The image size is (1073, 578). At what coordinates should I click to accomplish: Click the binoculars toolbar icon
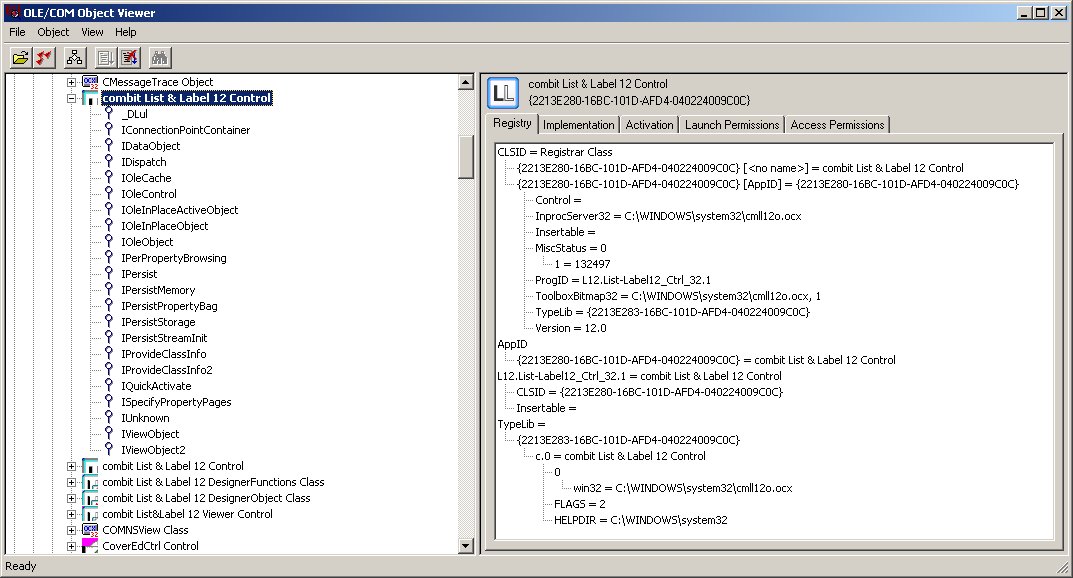coord(161,57)
